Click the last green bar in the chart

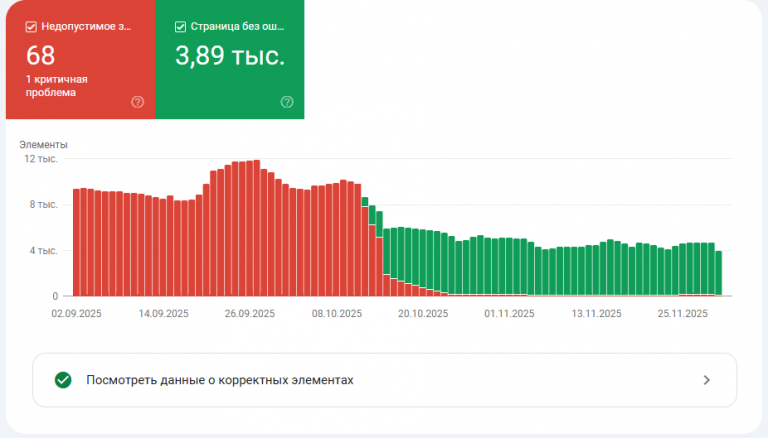click(719, 273)
